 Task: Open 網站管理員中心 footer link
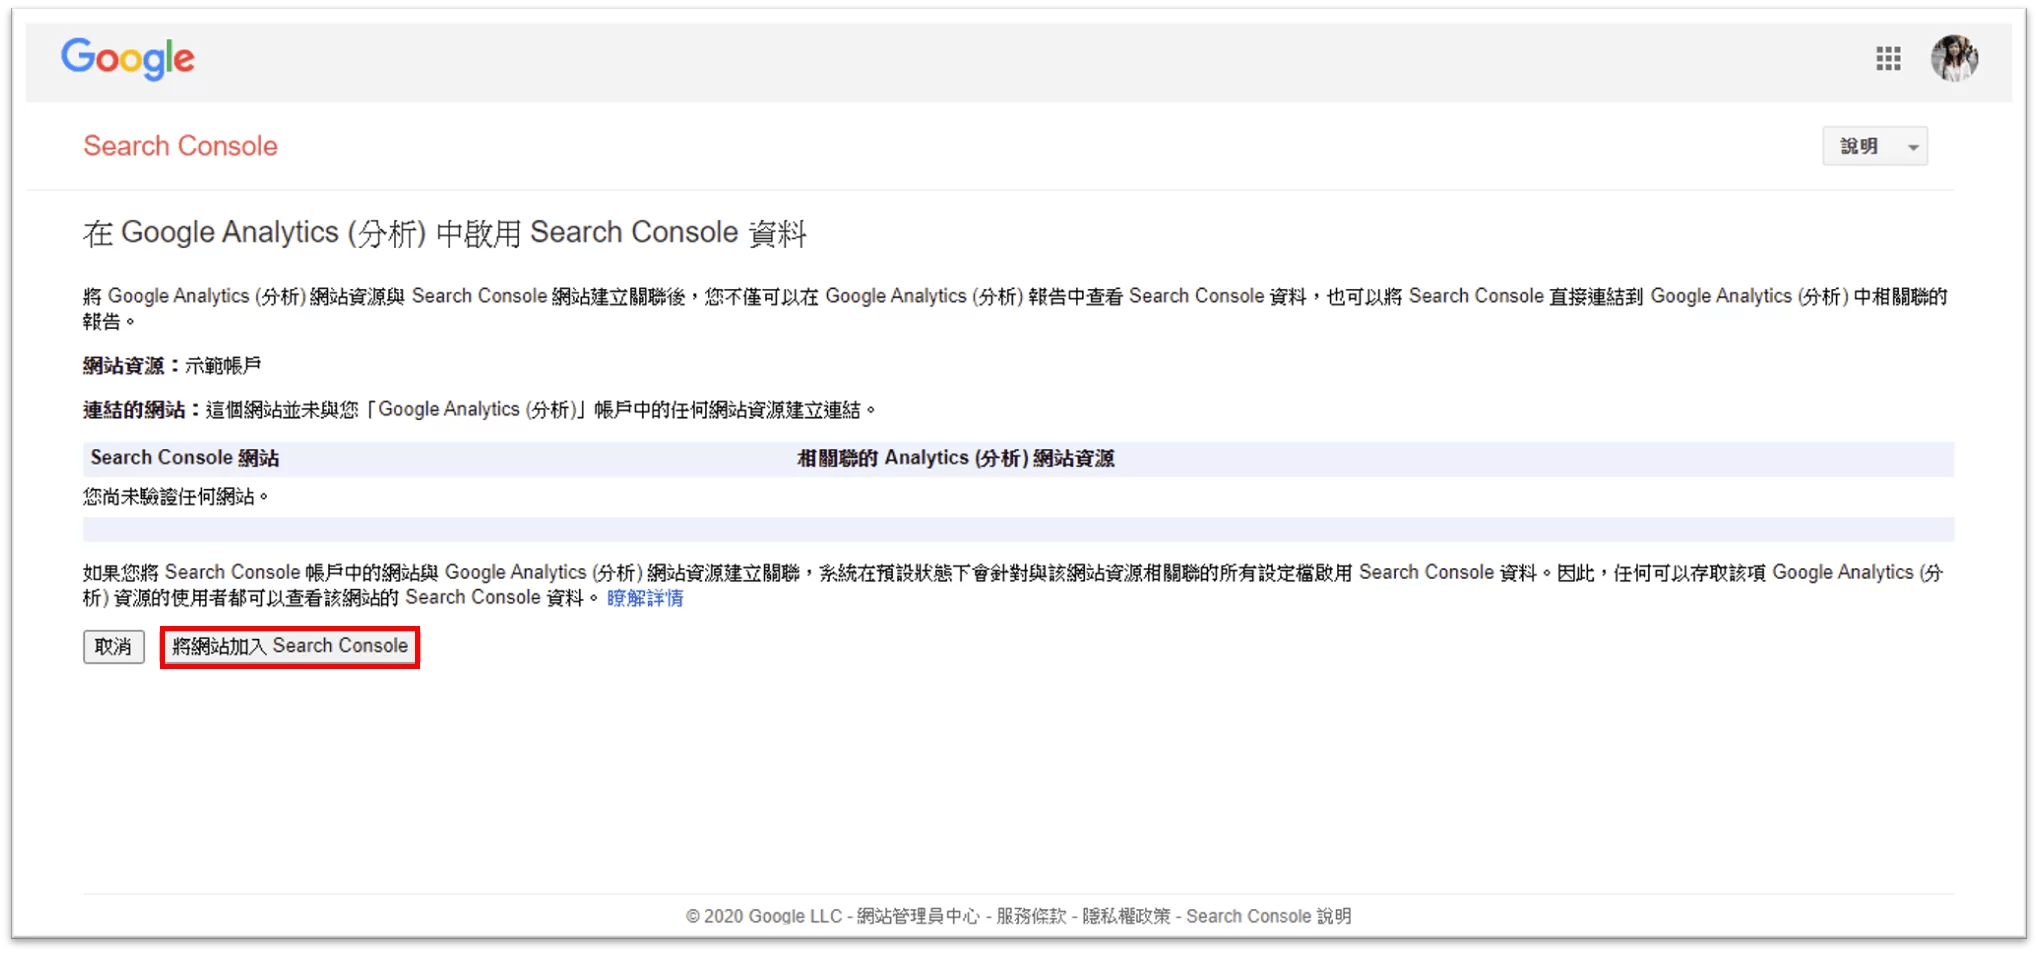point(918,916)
